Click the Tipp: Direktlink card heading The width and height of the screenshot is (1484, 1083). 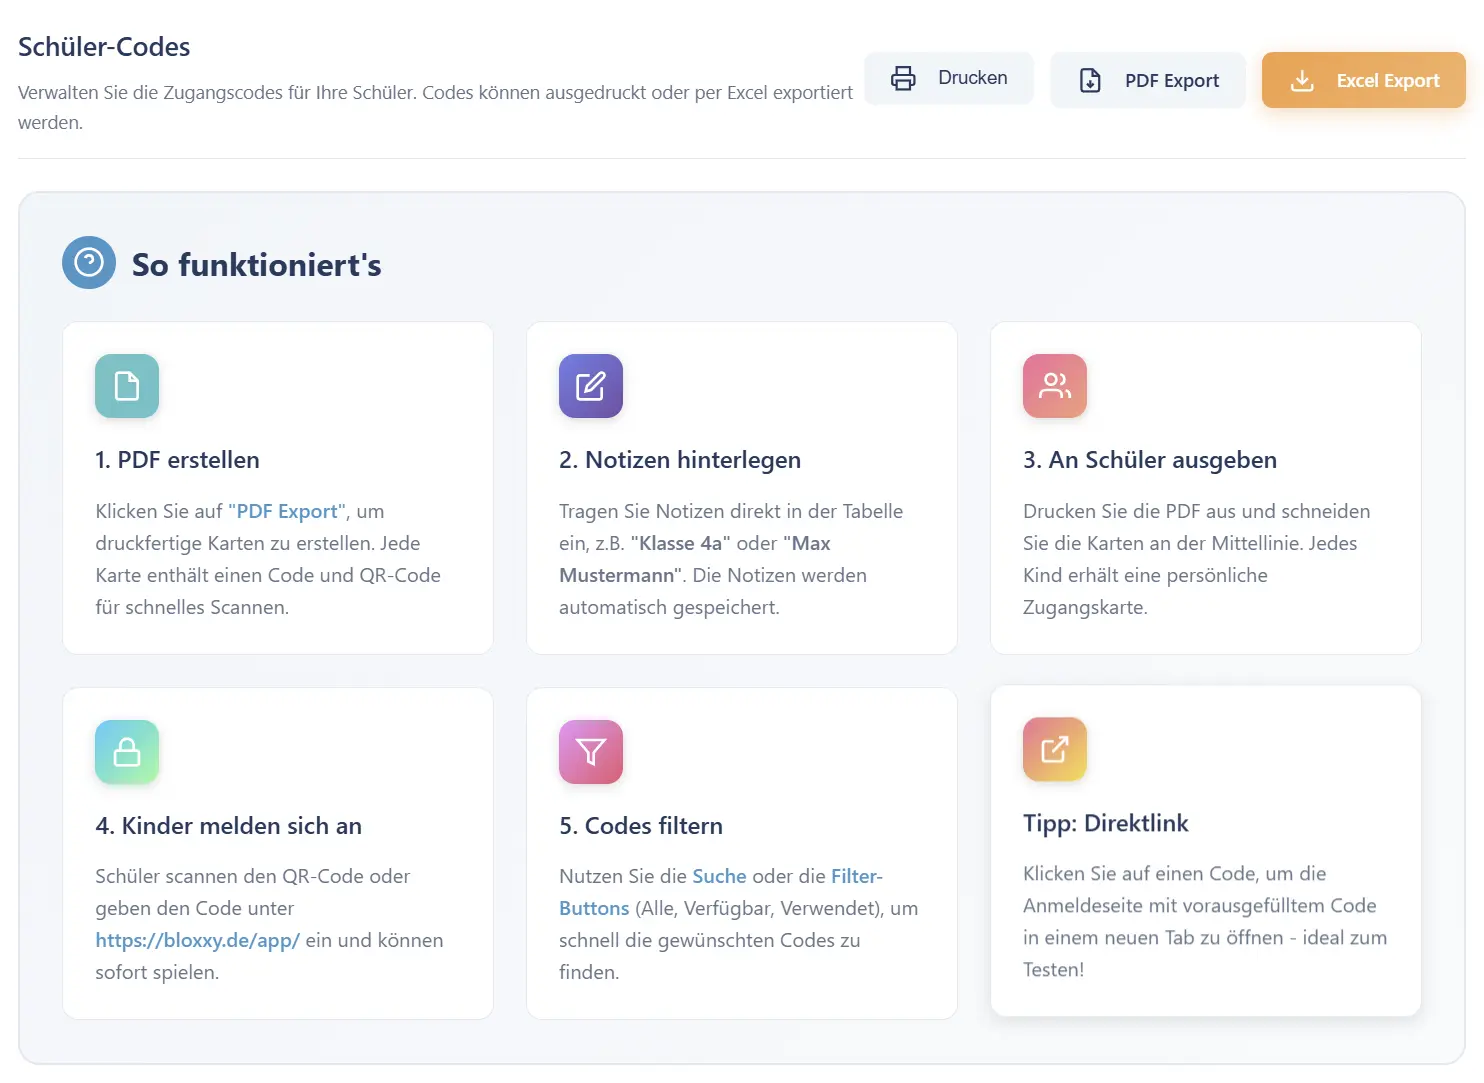pos(1105,823)
